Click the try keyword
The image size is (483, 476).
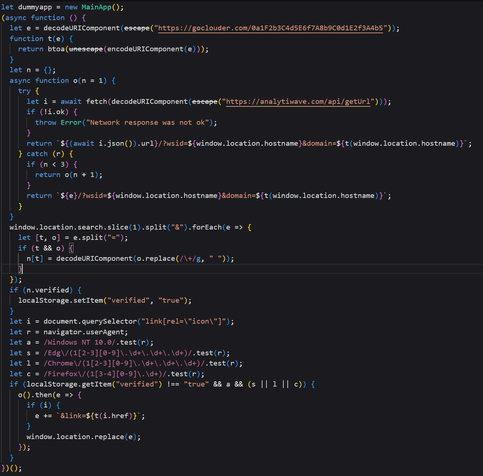24,91
